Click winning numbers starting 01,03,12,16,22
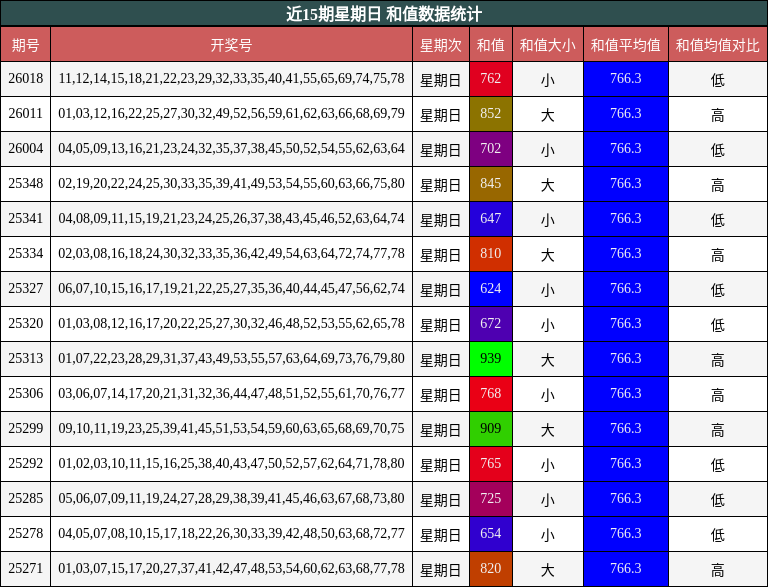 pos(231,114)
